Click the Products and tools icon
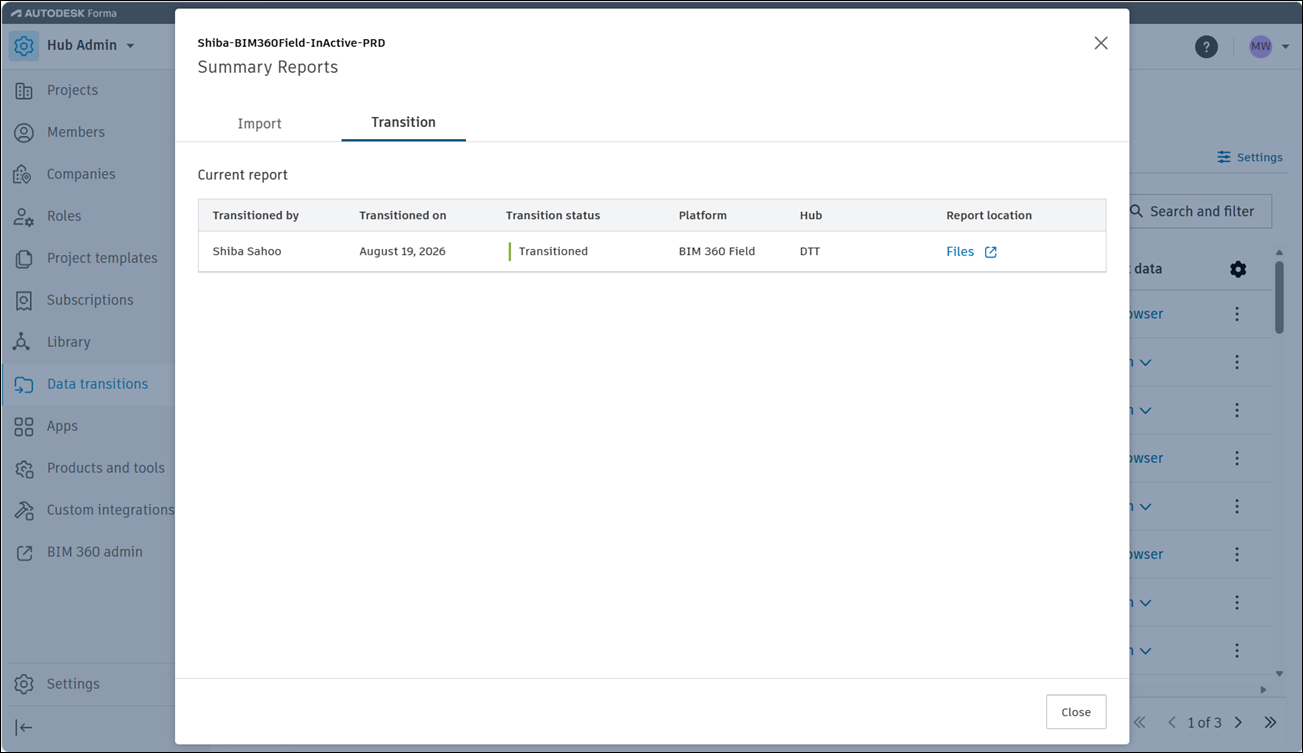The width and height of the screenshot is (1303, 753). coord(23,468)
